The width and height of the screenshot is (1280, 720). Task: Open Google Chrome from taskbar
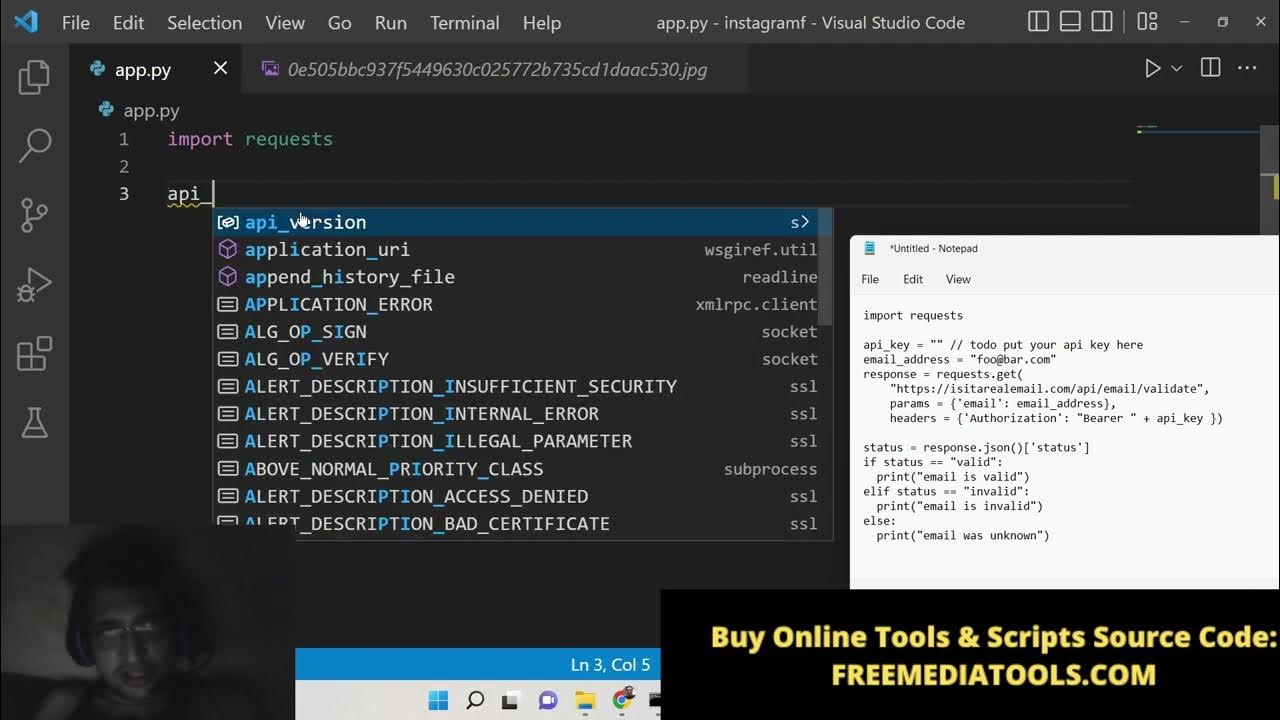(x=622, y=700)
